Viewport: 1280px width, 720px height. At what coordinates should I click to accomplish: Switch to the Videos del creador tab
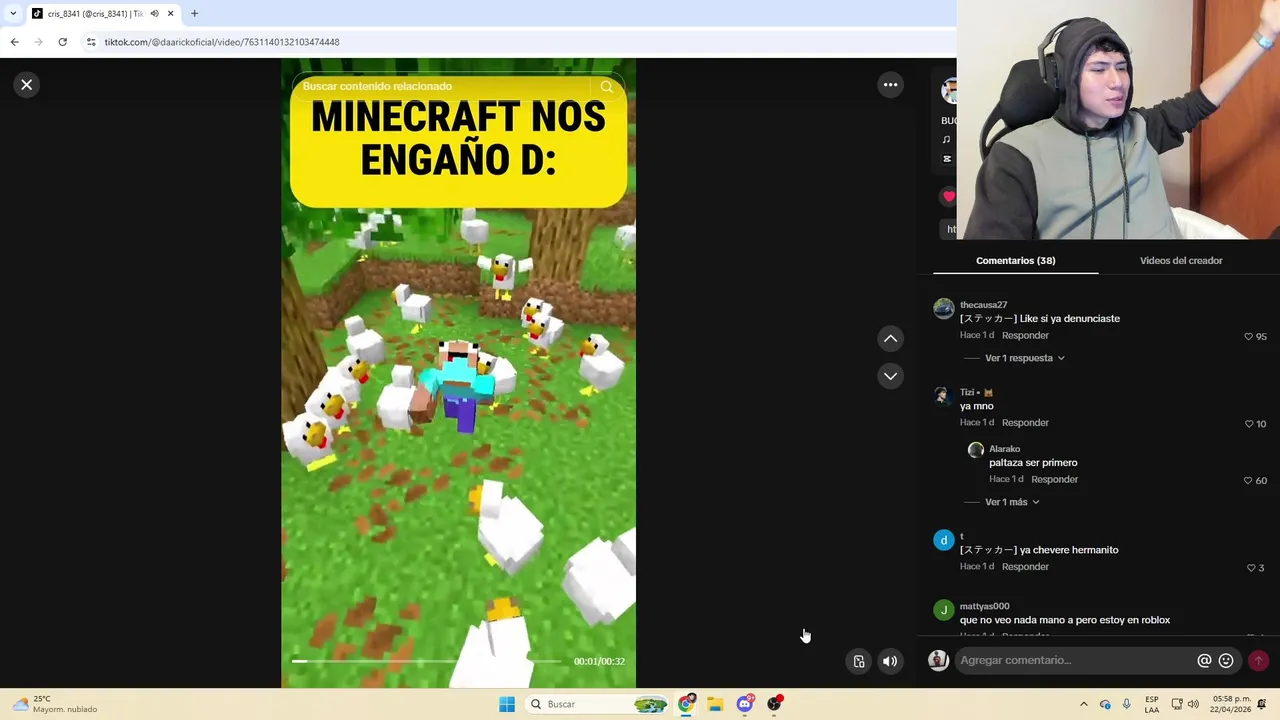(1181, 261)
